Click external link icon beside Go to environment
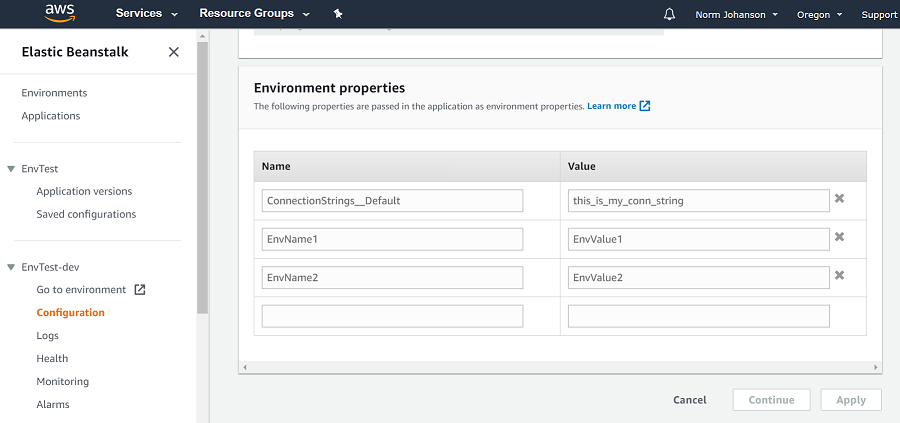This screenshot has height=423, width=900. click(140, 290)
